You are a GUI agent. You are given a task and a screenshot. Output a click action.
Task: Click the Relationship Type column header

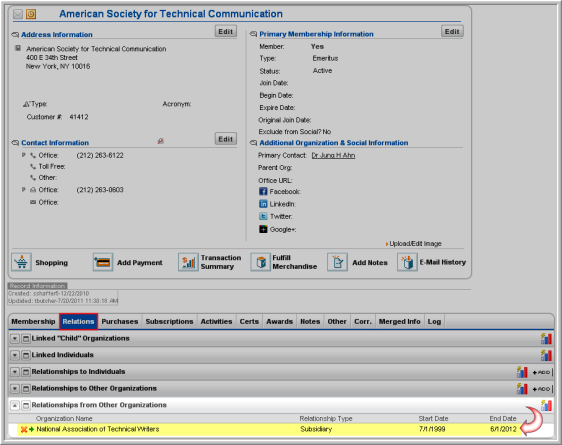click(x=326, y=418)
